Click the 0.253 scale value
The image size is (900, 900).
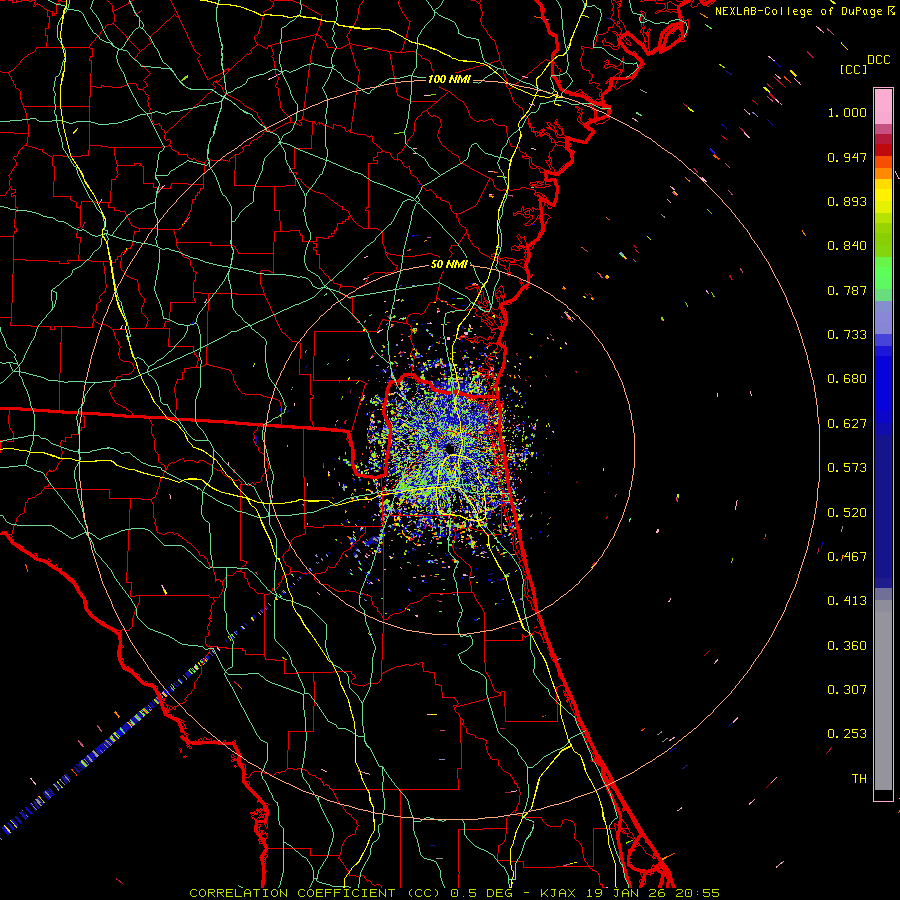point(847,734)
